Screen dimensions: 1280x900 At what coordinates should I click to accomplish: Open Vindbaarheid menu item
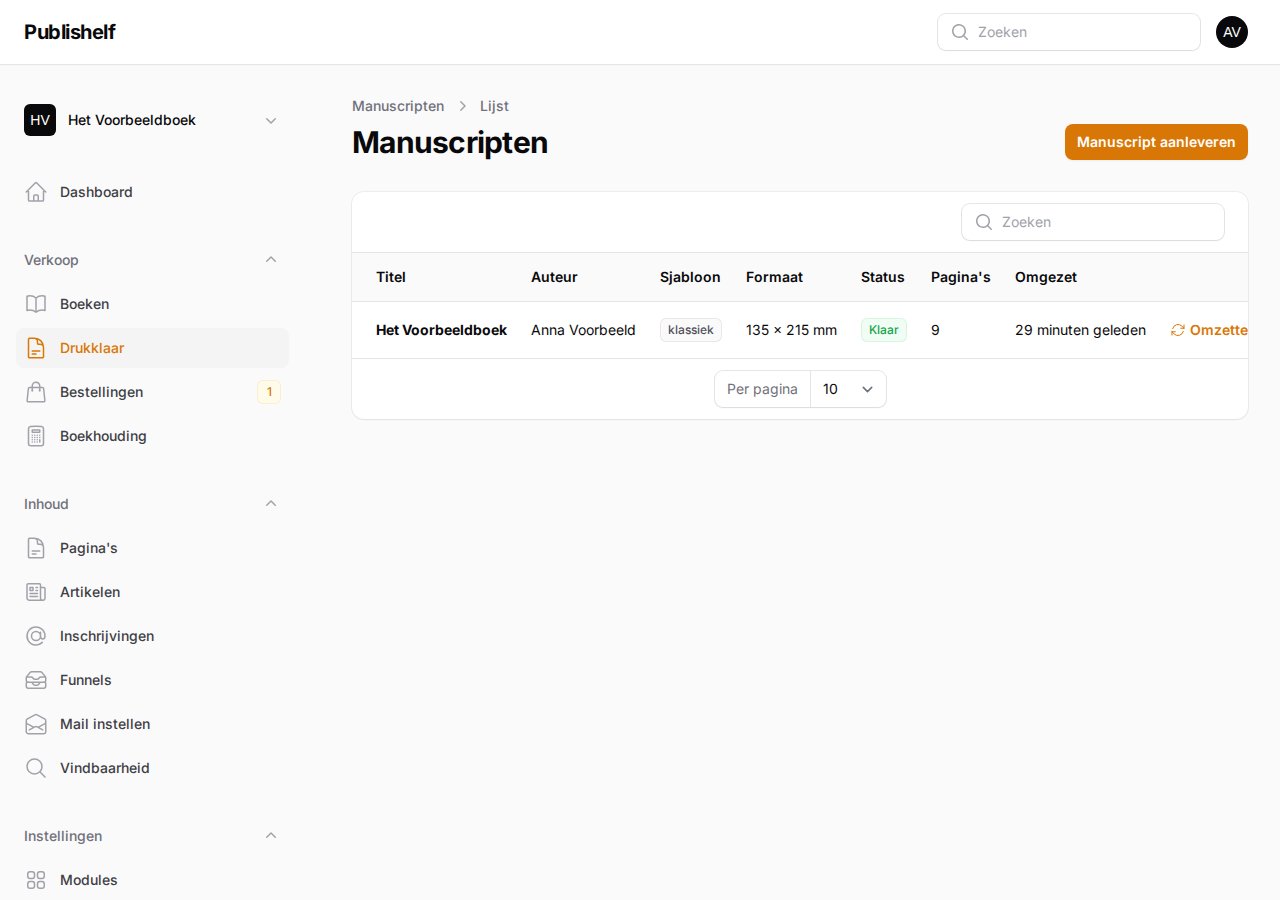coord(153,768)
